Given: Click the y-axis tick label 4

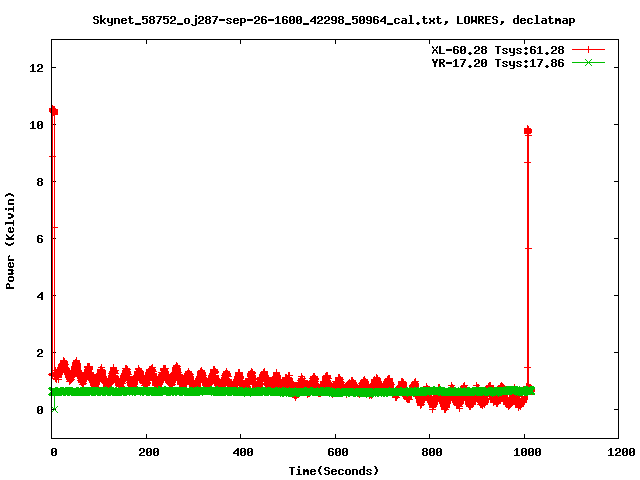Looking at the screenshot, I should pos(40,296).
